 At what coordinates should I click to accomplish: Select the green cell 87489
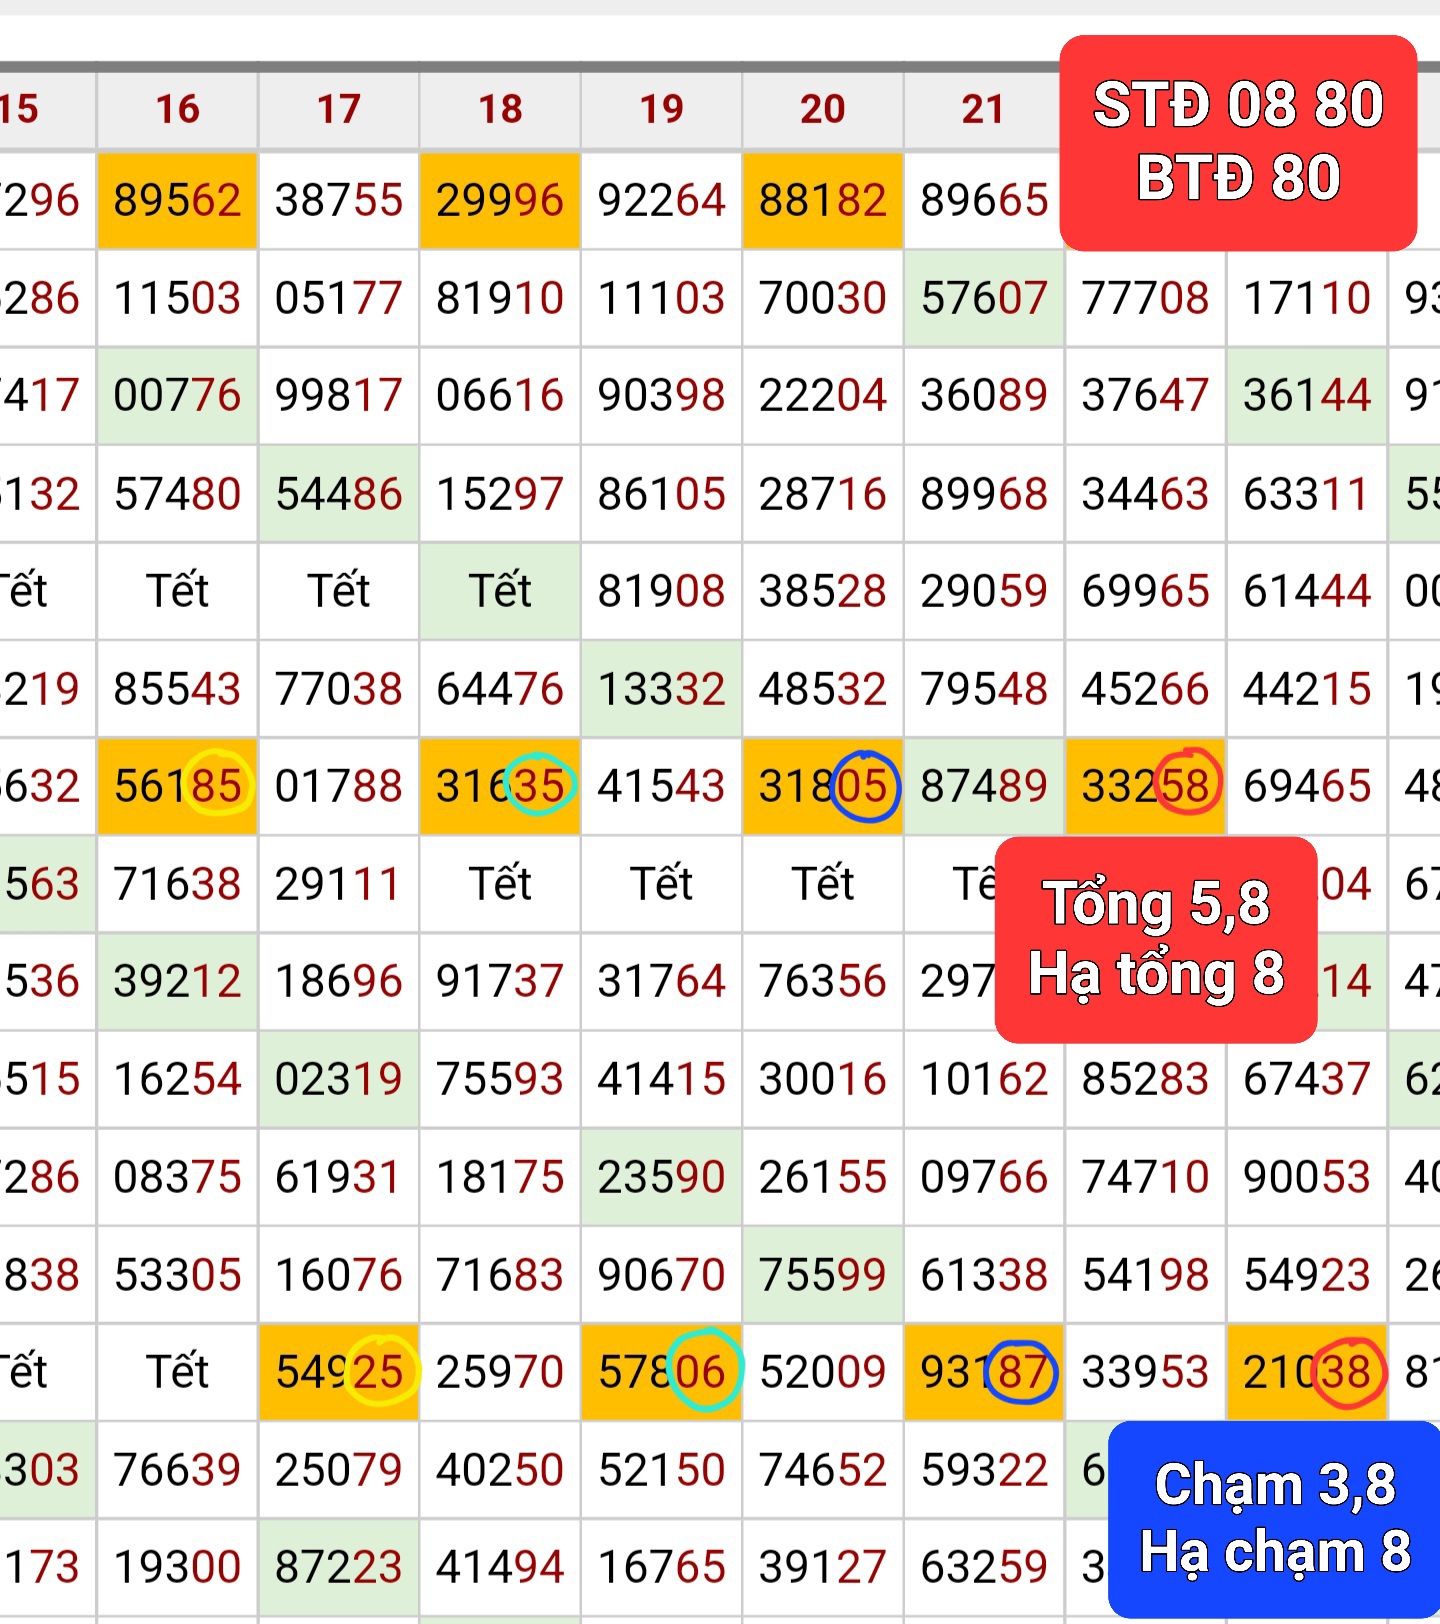(984, 786)
